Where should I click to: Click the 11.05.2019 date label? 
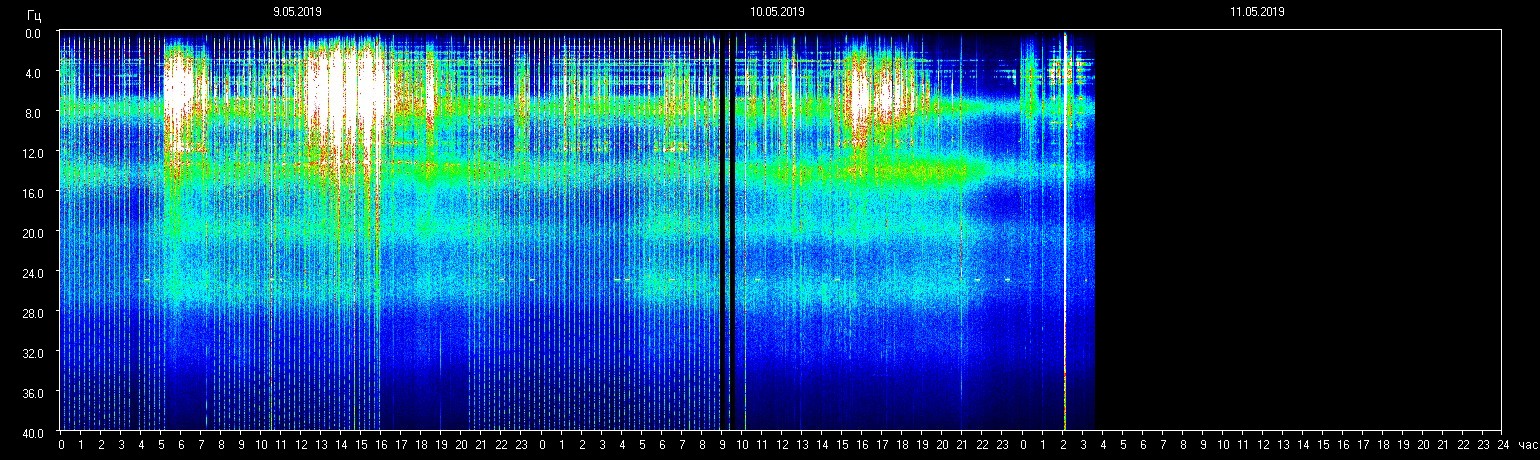click(1257, 12)
